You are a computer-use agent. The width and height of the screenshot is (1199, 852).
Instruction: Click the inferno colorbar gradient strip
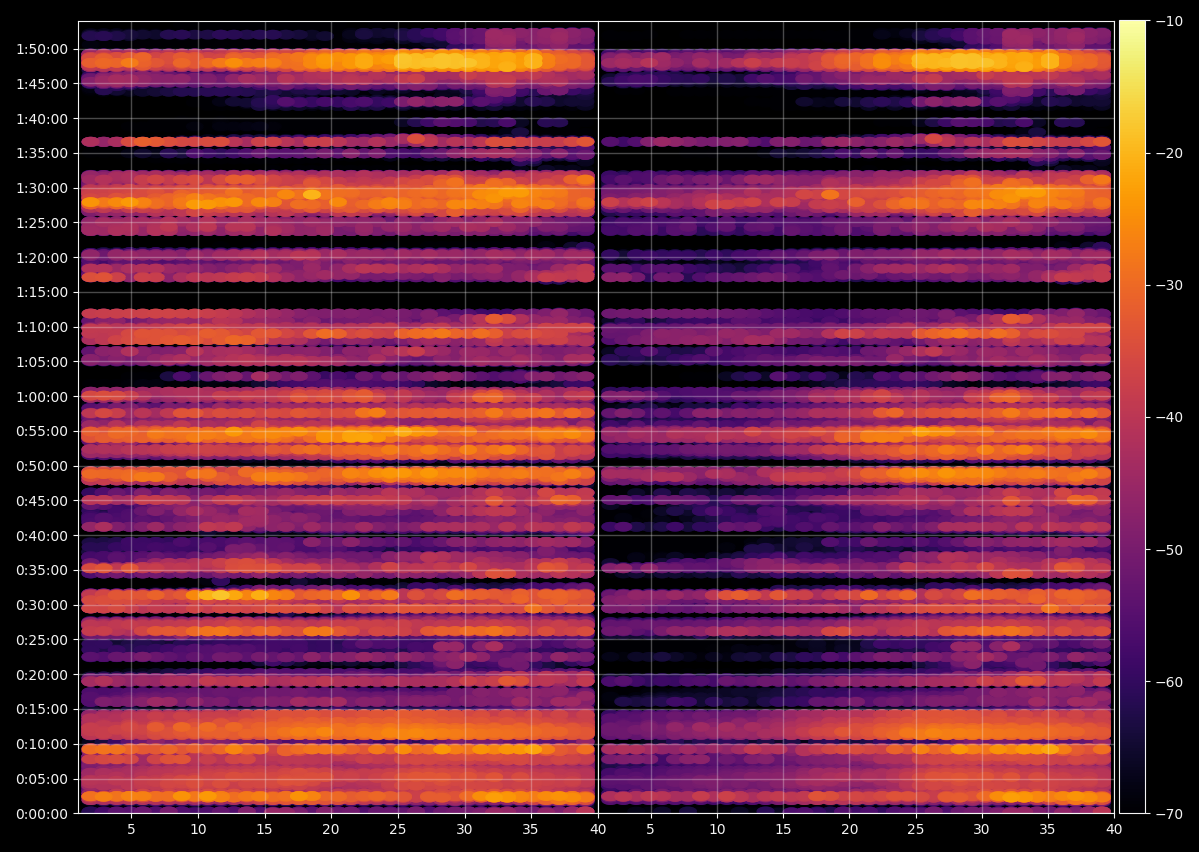pos(1132,418)
